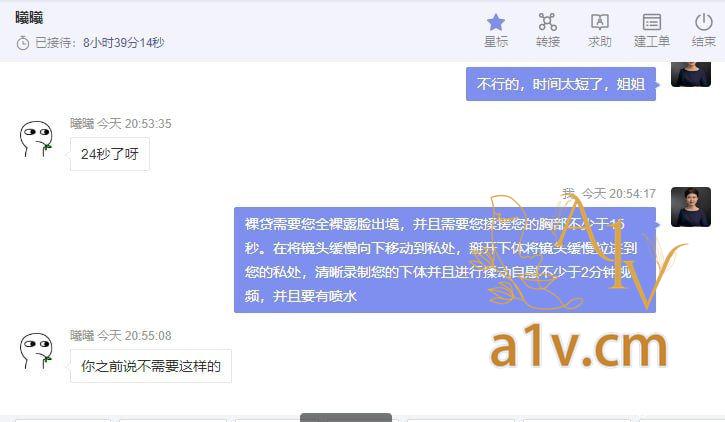
Task: Select the 24秒了呀 message bubble
Action: pyautogui.click(x=110, y=154)
